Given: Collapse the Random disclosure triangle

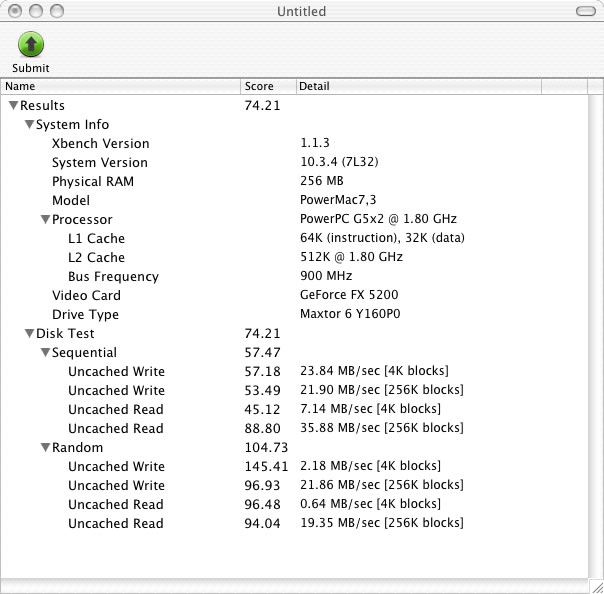Looking at the screenshot, I should coord(45,447).
